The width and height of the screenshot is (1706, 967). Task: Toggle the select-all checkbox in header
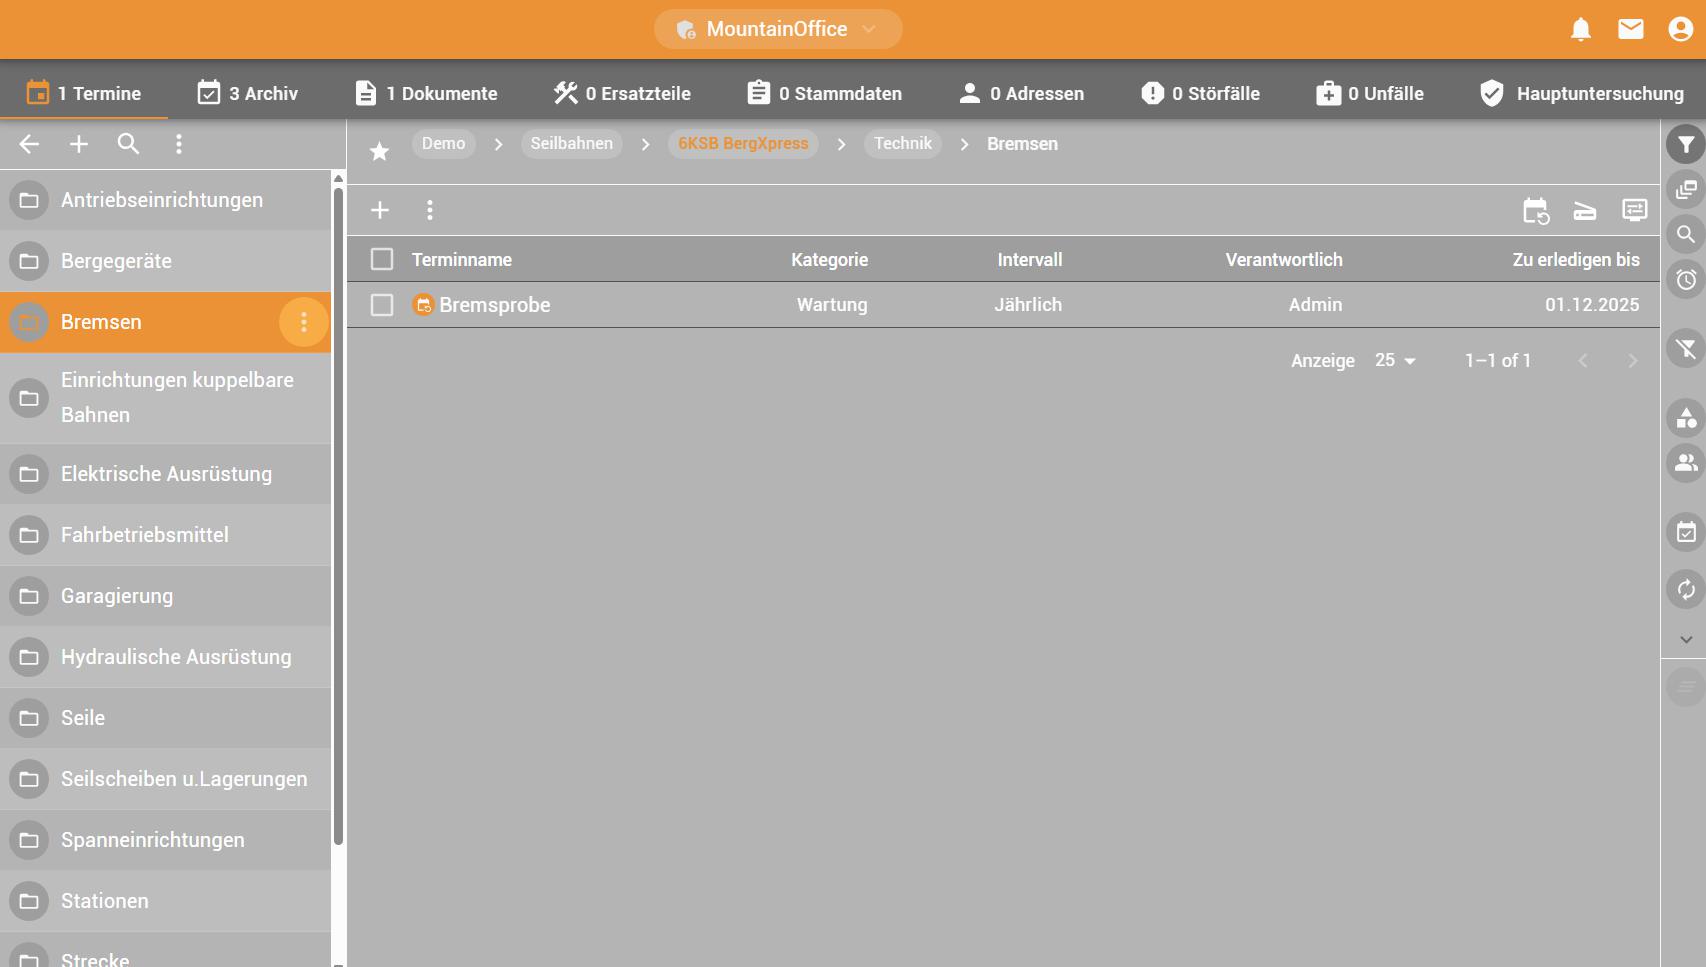382,259
